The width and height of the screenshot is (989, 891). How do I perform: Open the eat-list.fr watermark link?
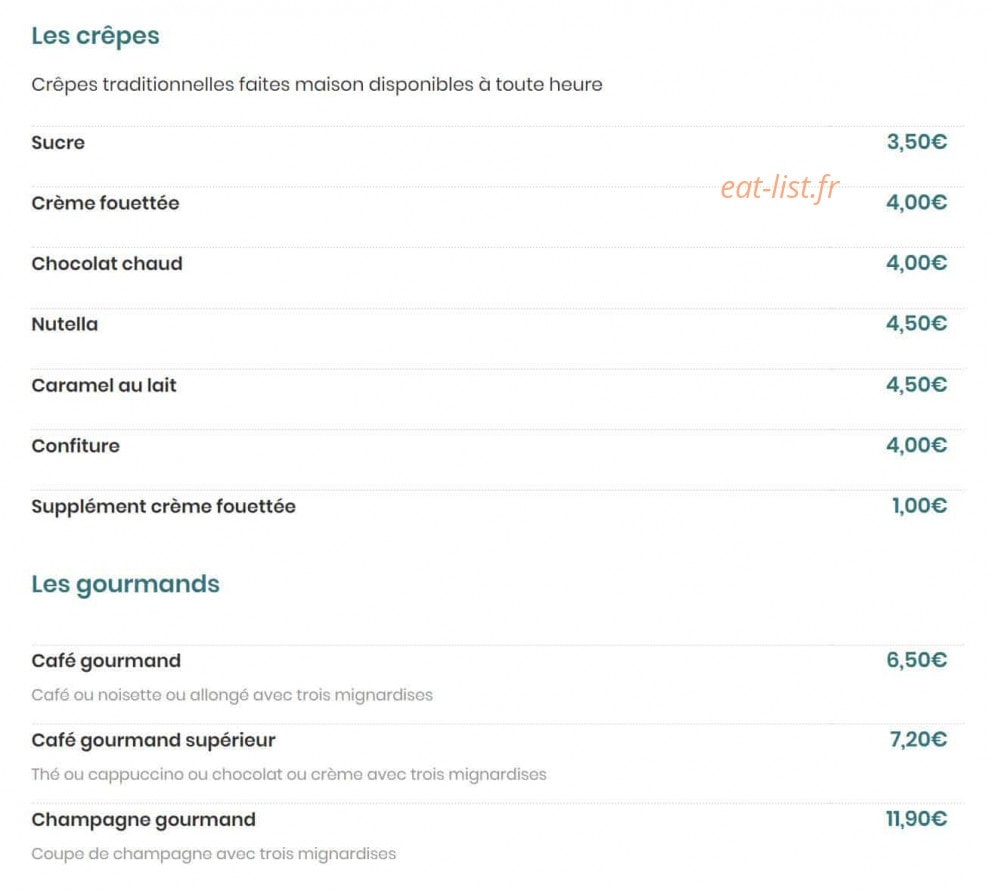[x=780, y=187]
